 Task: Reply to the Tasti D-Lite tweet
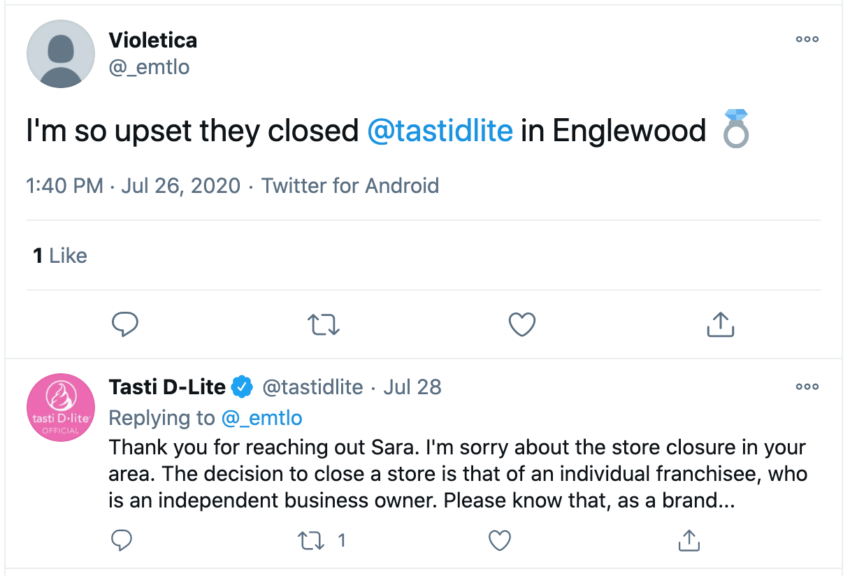coord(122,541)
